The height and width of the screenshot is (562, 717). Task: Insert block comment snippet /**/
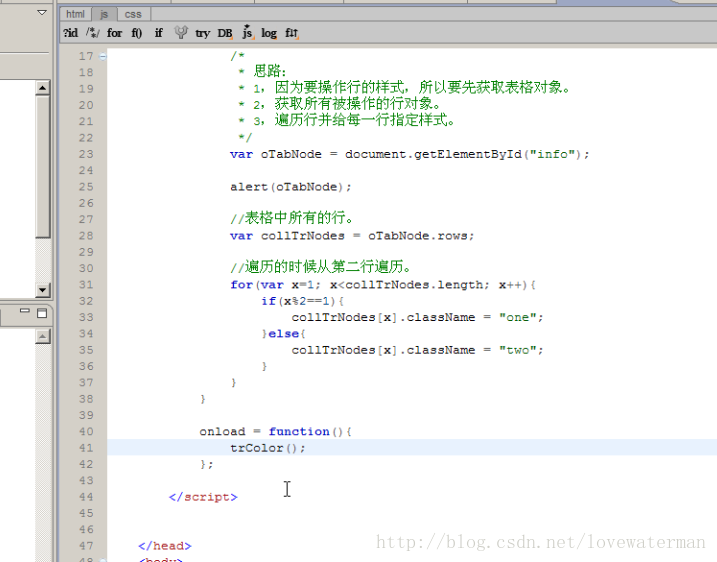coord(93,33)
